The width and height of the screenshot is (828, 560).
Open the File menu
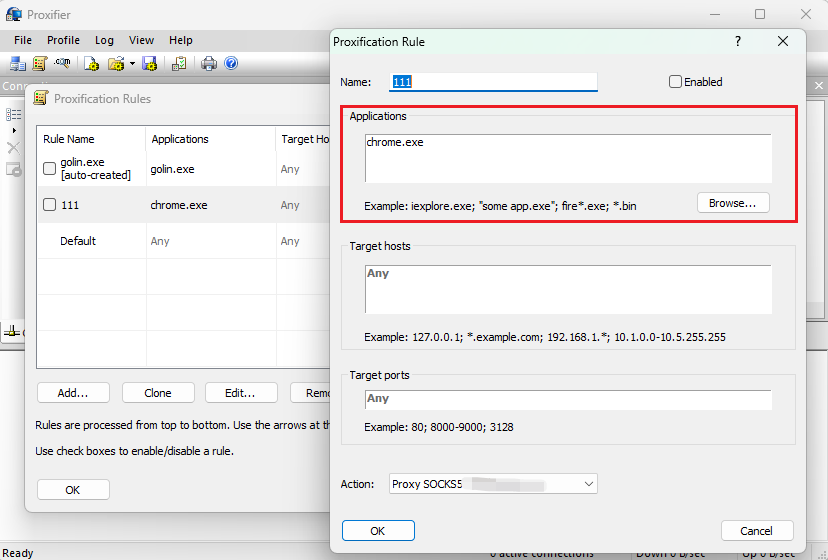point(23,40)
